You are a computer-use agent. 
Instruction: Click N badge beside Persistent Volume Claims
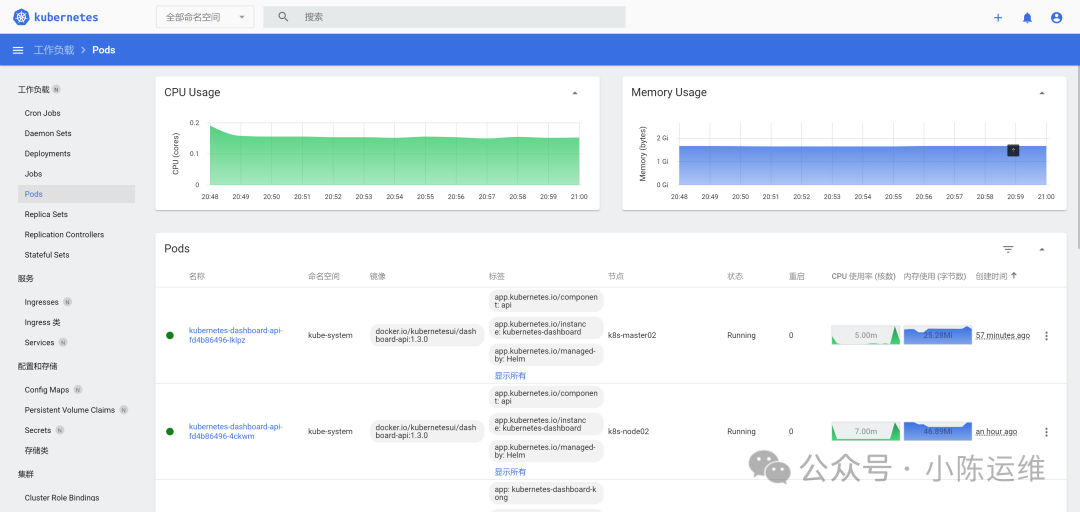pos(123,410)
